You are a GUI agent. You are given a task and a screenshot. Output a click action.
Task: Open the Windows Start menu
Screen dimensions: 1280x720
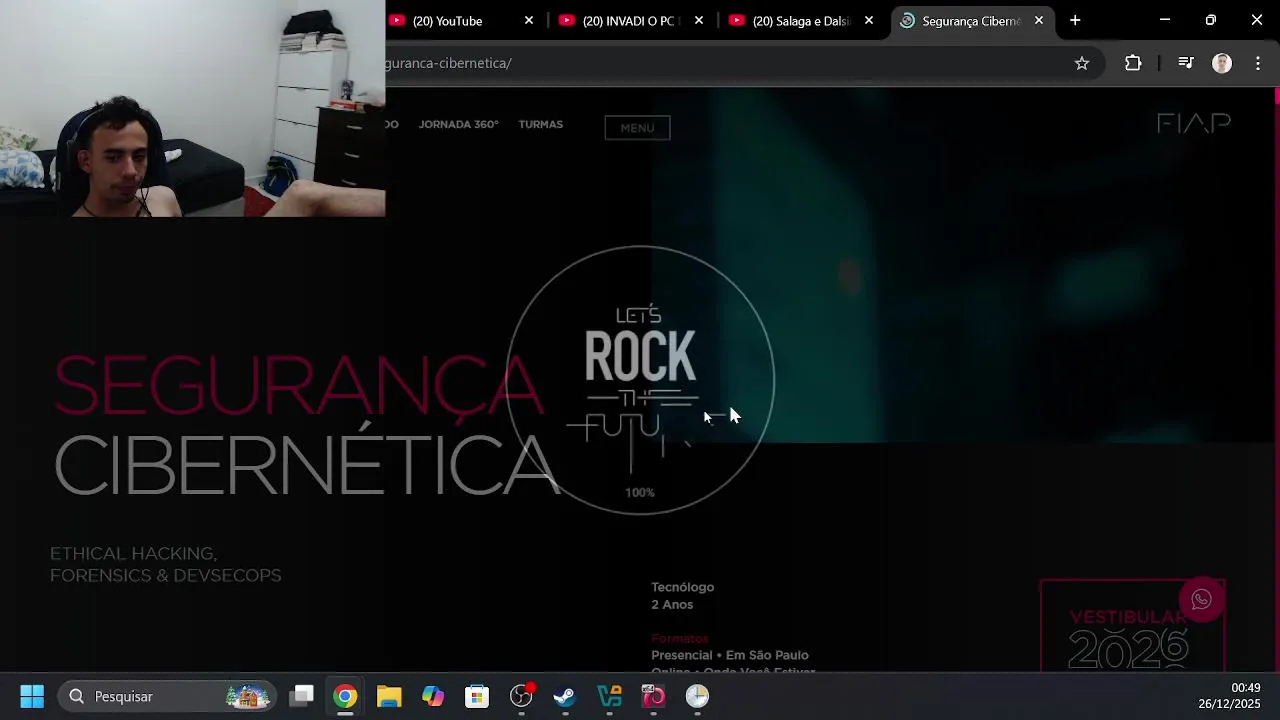click(x=32, y=696)
